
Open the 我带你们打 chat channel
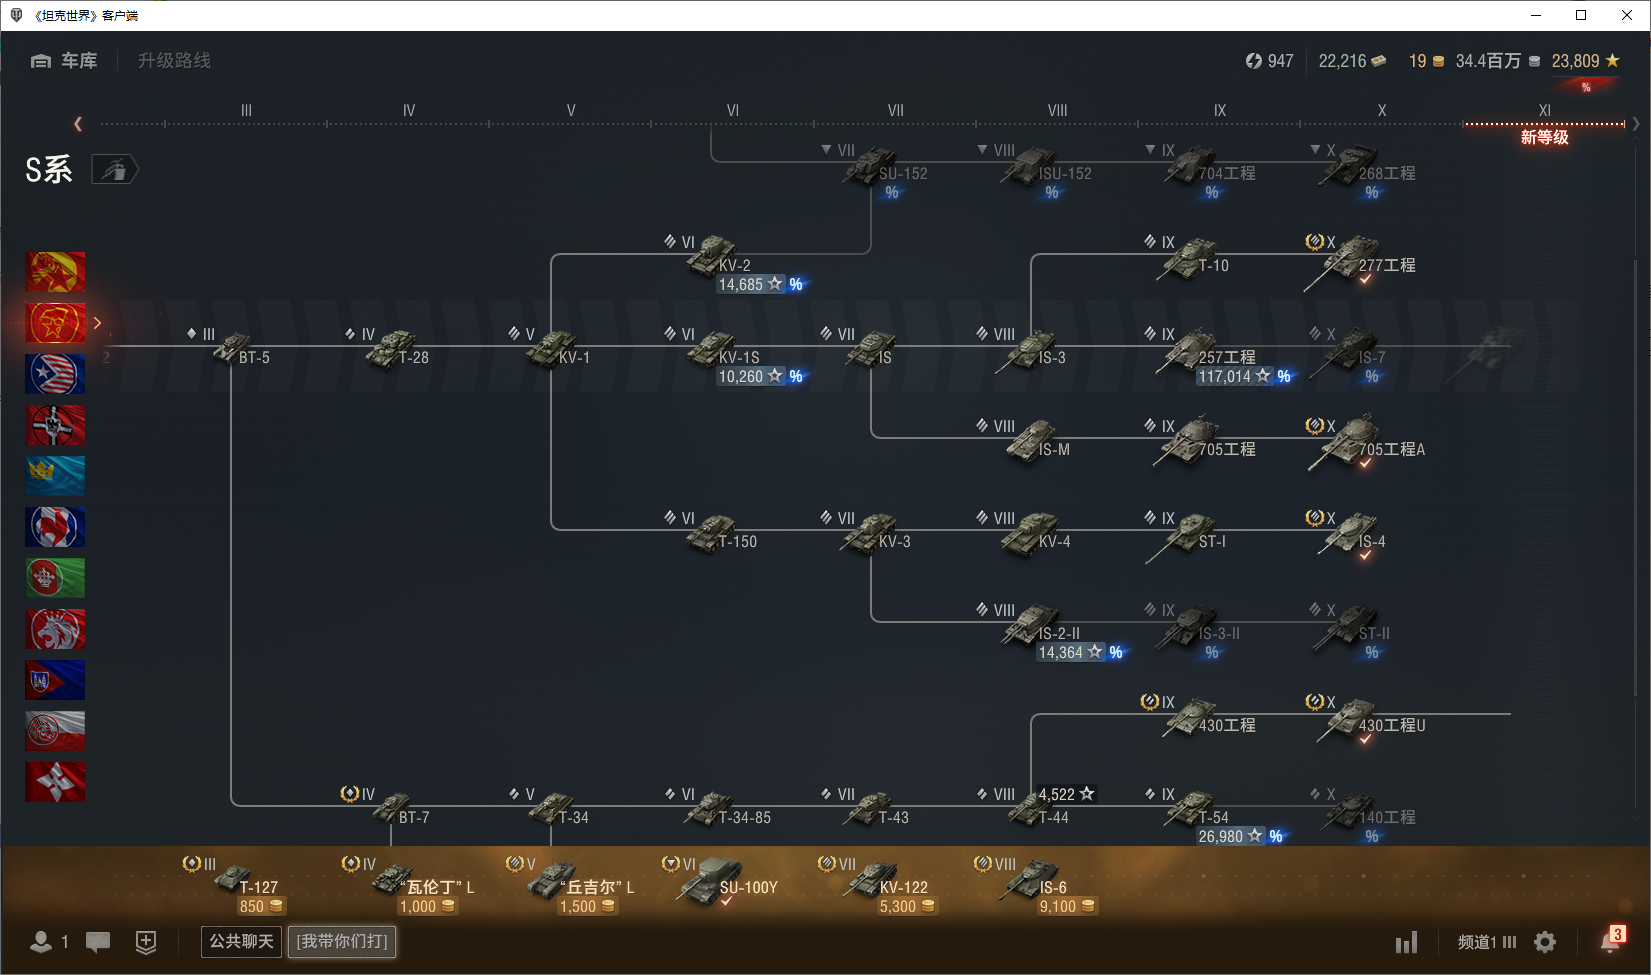[342, 942]
